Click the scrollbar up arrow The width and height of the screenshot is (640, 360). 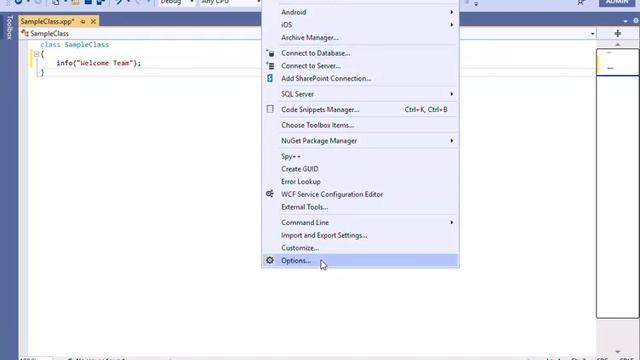click(x=618, y=44)
